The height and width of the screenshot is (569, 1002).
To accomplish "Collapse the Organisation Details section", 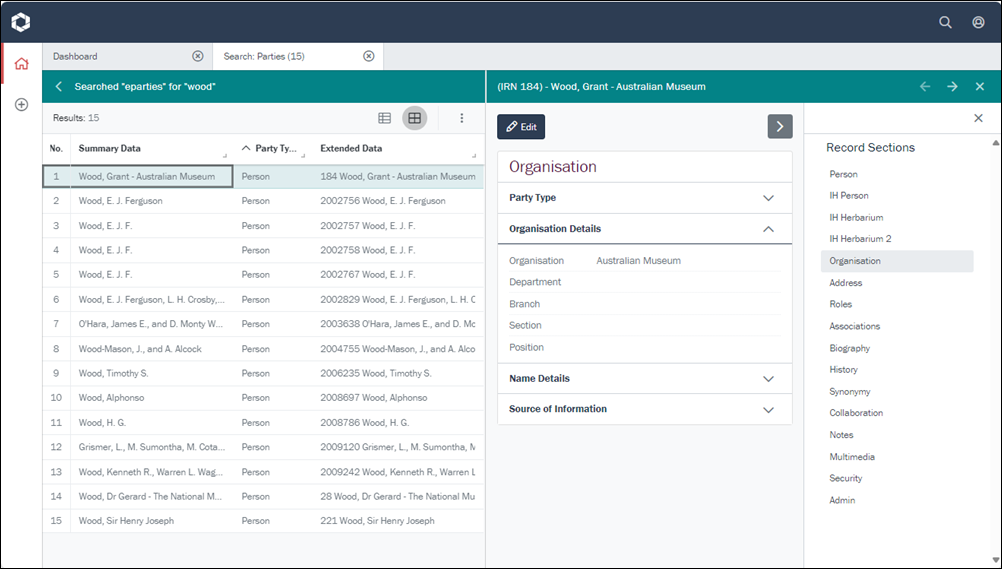I will 768,229.
